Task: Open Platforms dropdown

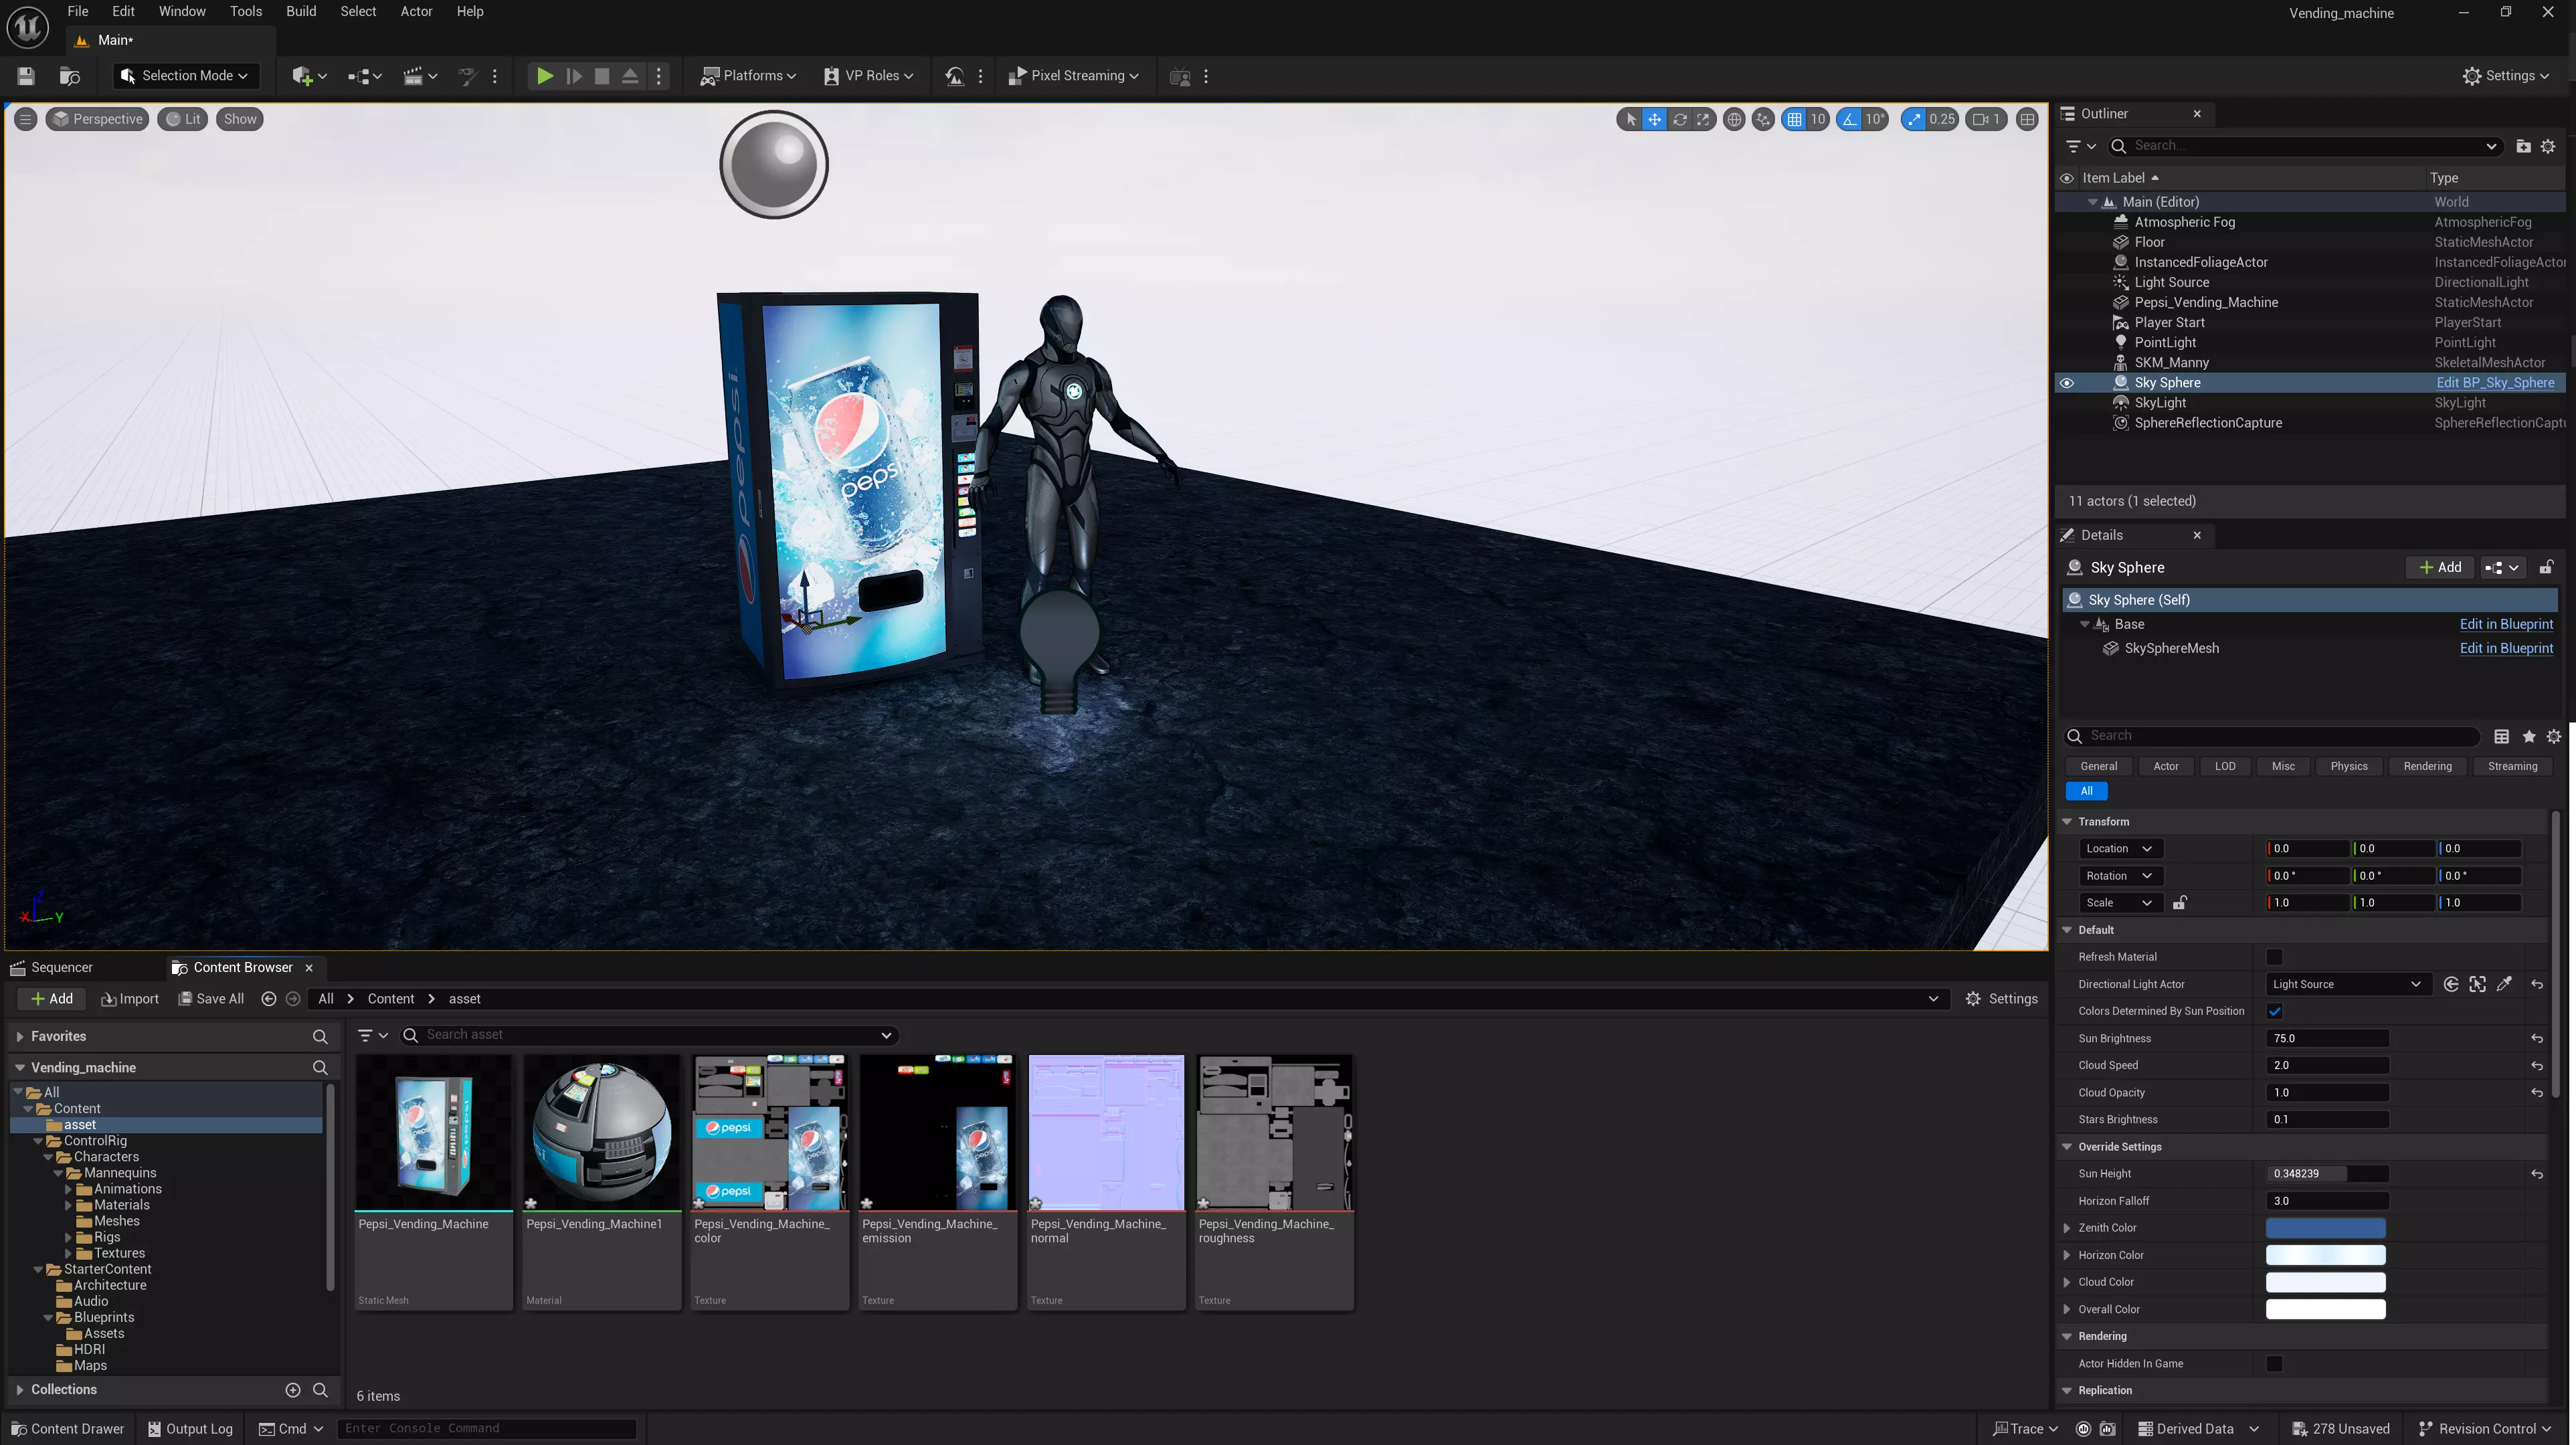Action: tap(748, 76)
